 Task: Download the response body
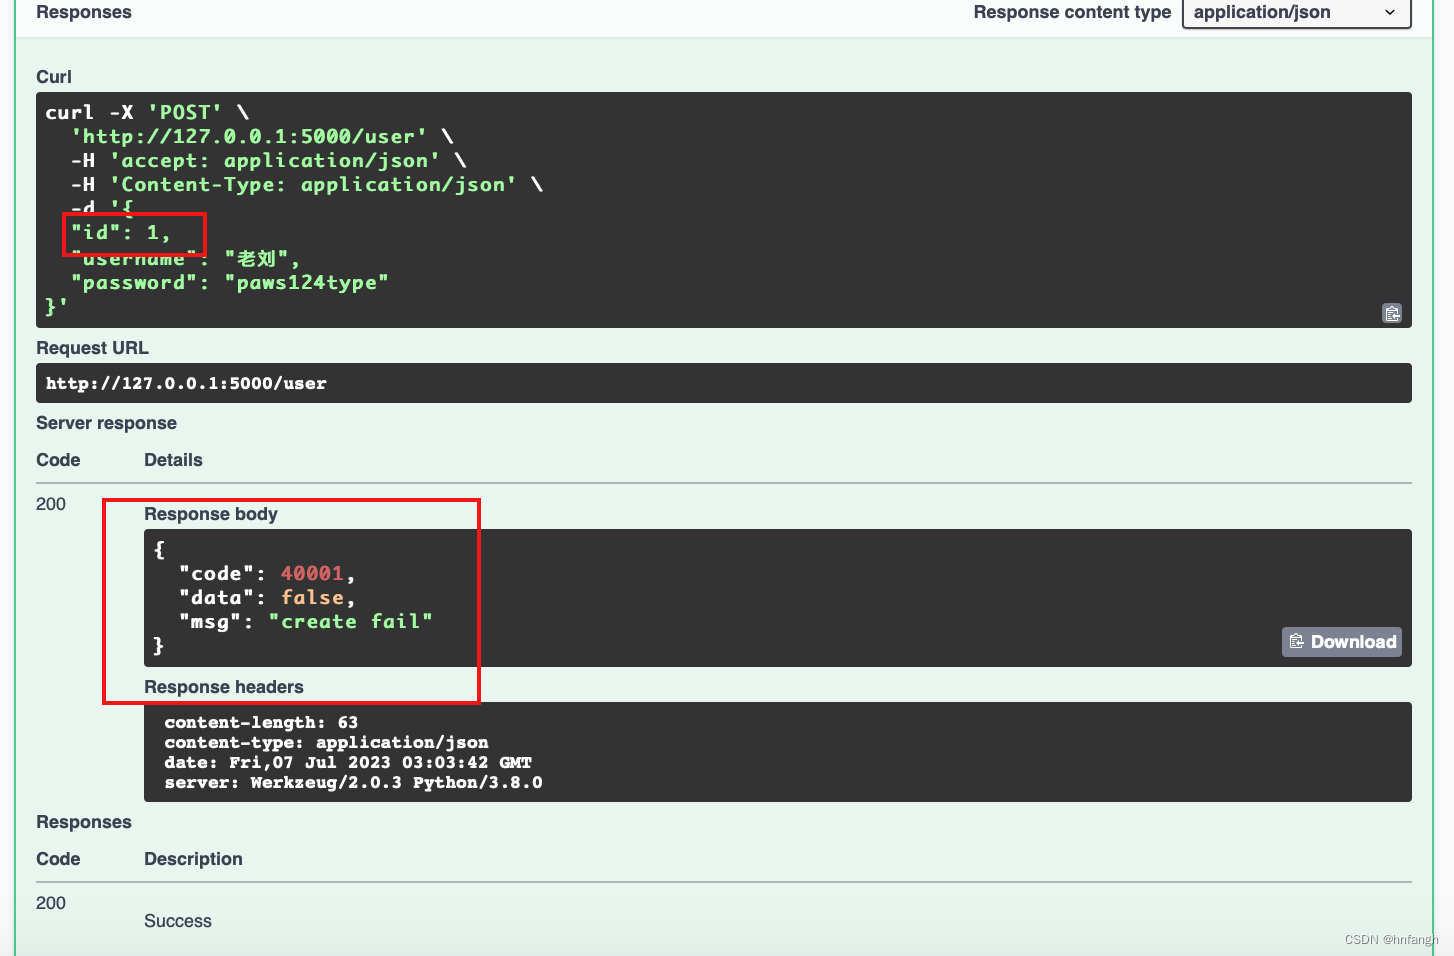click(x=1342, y=642)
